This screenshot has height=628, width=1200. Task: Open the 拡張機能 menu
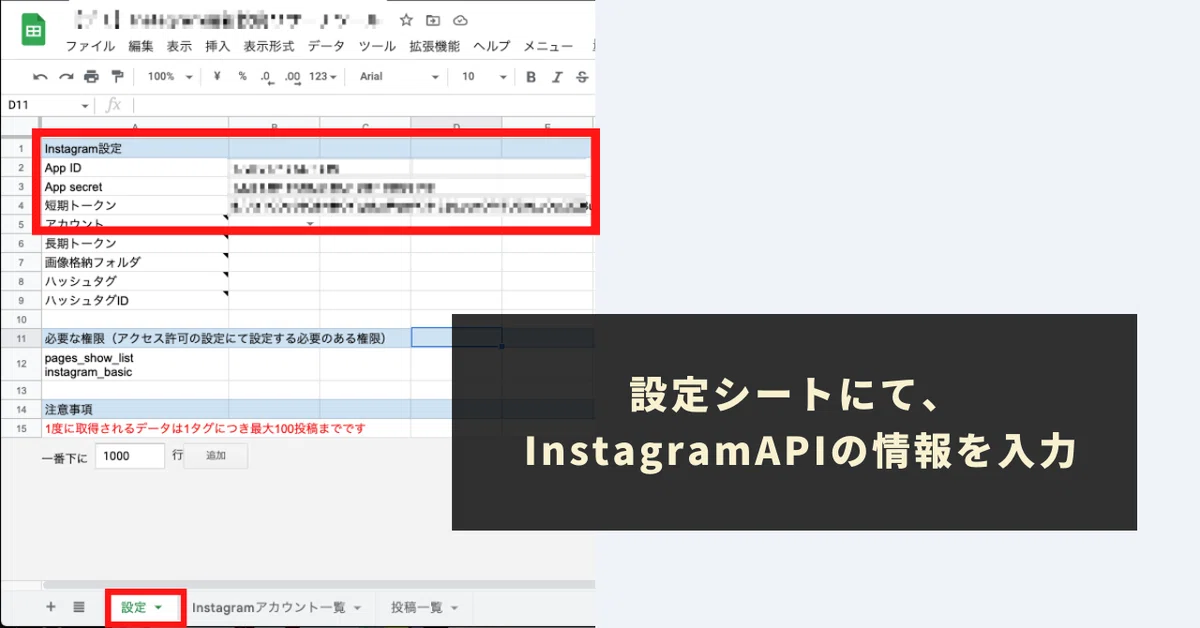435,46
